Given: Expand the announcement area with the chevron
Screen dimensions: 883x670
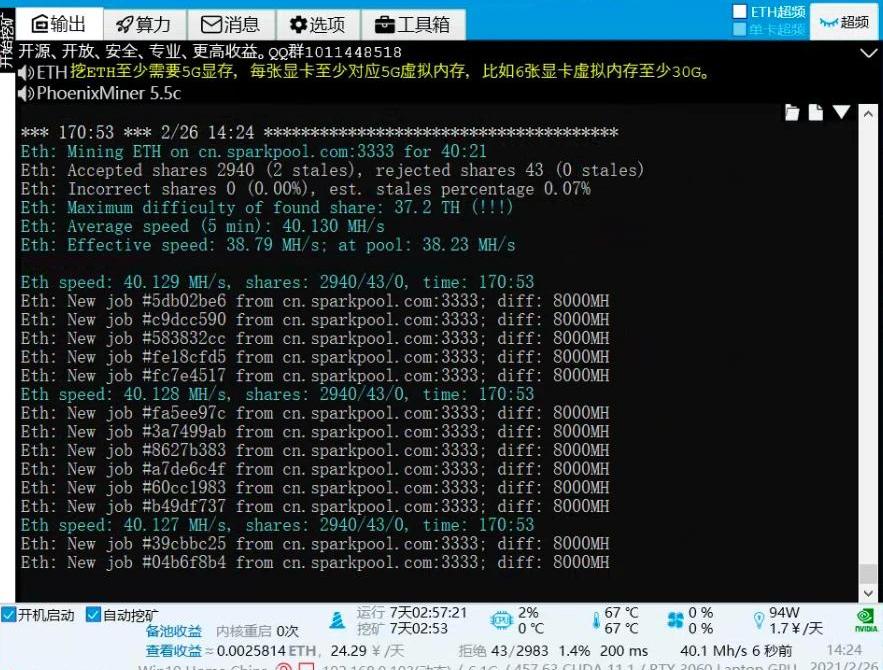Looking at the screenshot, I should click(x=869, y=53).
